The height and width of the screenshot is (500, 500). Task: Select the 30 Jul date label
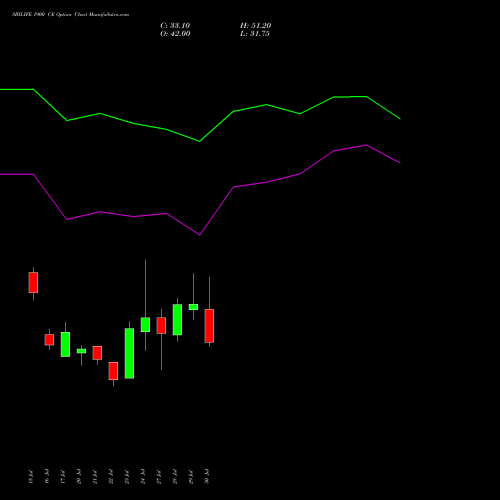[207, 476]
